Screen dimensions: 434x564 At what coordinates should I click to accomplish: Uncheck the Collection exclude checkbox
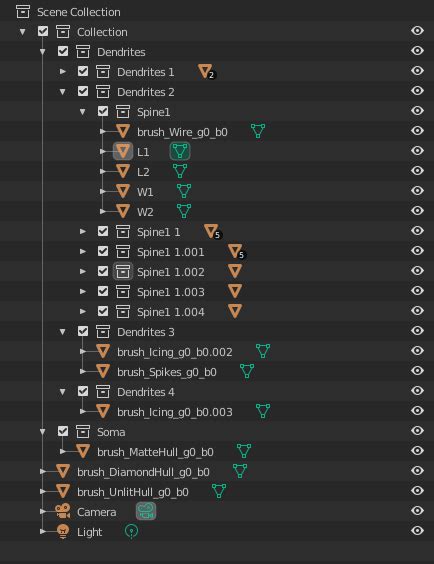point(43,31)
